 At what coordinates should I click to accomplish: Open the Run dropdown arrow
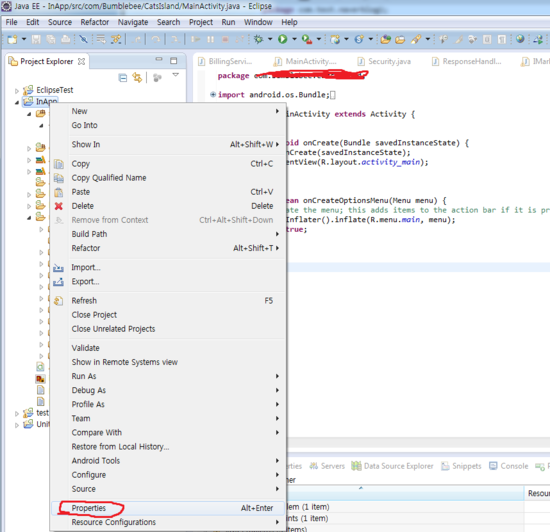(294, 39)
